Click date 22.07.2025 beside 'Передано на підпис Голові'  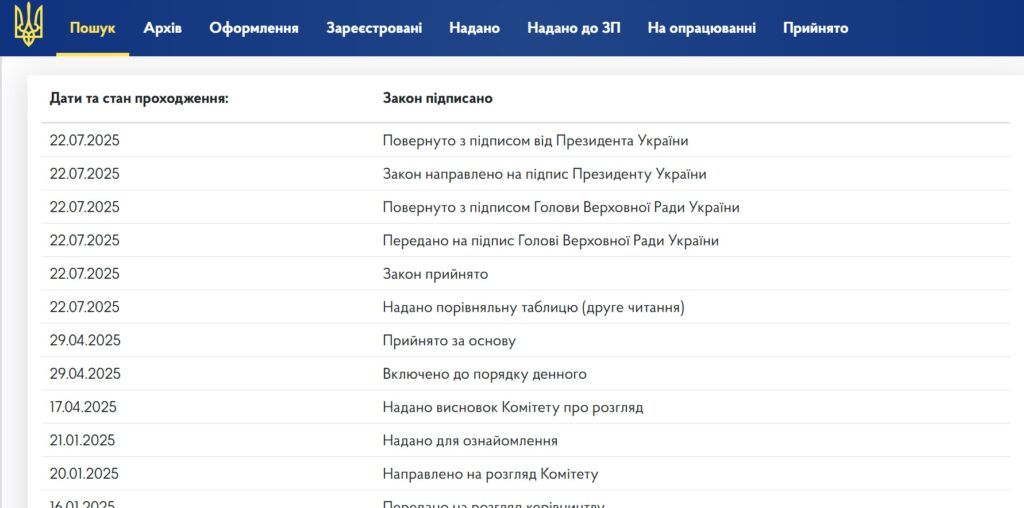pos(85,241)
